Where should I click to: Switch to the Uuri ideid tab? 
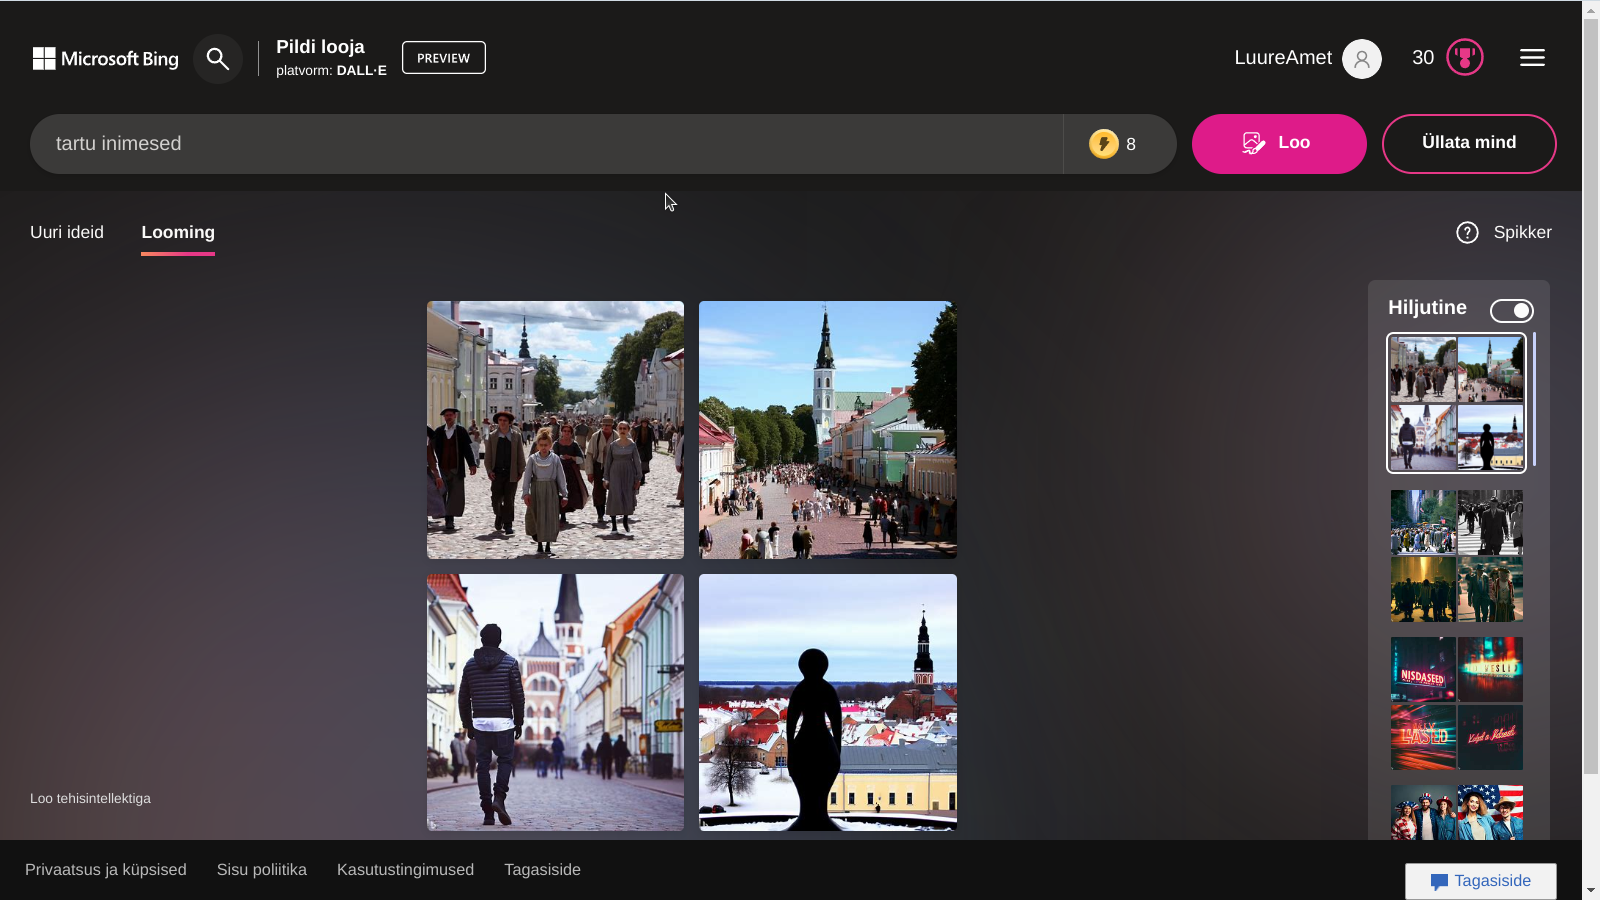tap(67, 232)
